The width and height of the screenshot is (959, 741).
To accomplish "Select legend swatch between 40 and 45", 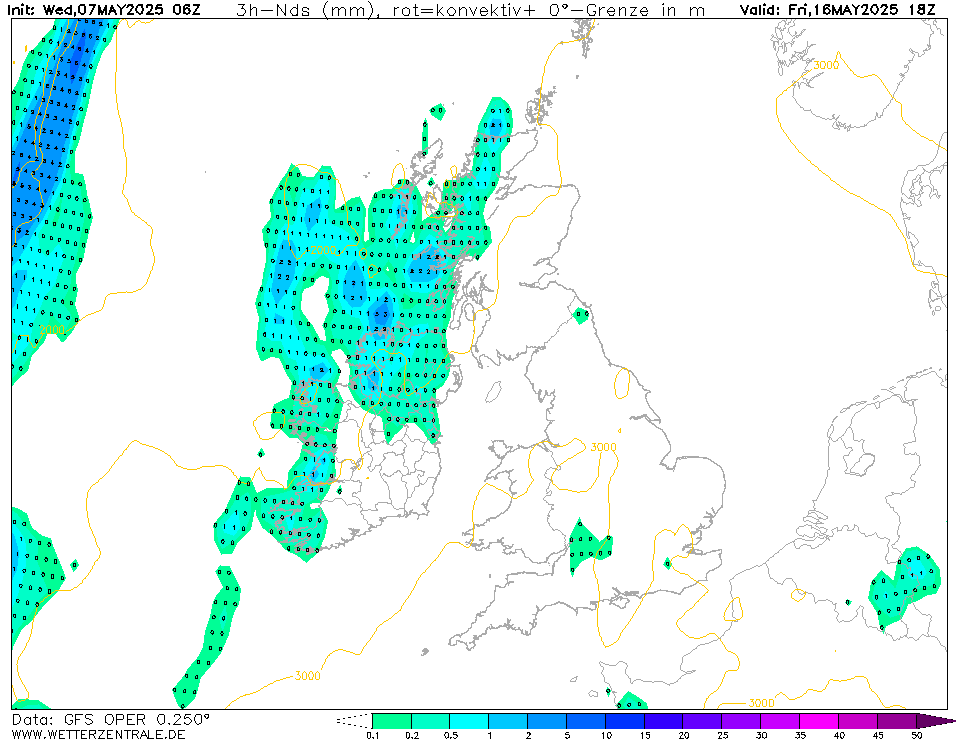I will coord(858,721).
